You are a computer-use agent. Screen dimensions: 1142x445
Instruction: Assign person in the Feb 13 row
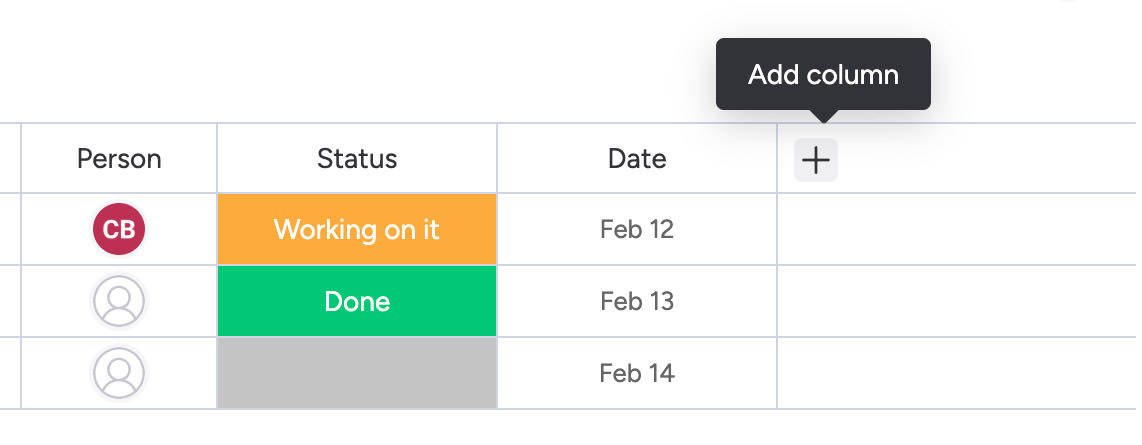click(119, 301)
